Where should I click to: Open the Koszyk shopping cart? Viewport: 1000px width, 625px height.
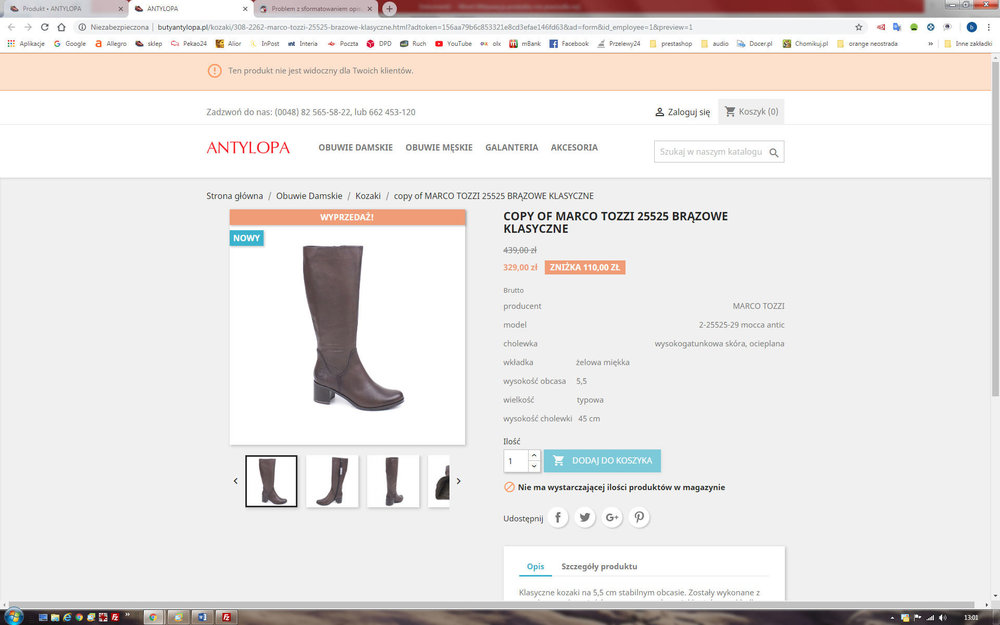(x=751, y=112)
